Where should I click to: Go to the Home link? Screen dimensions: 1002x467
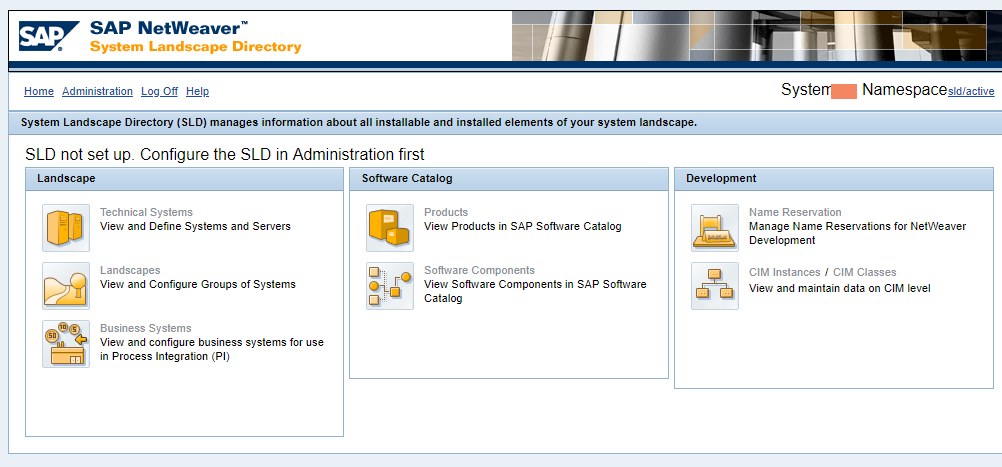coord(39,91)
